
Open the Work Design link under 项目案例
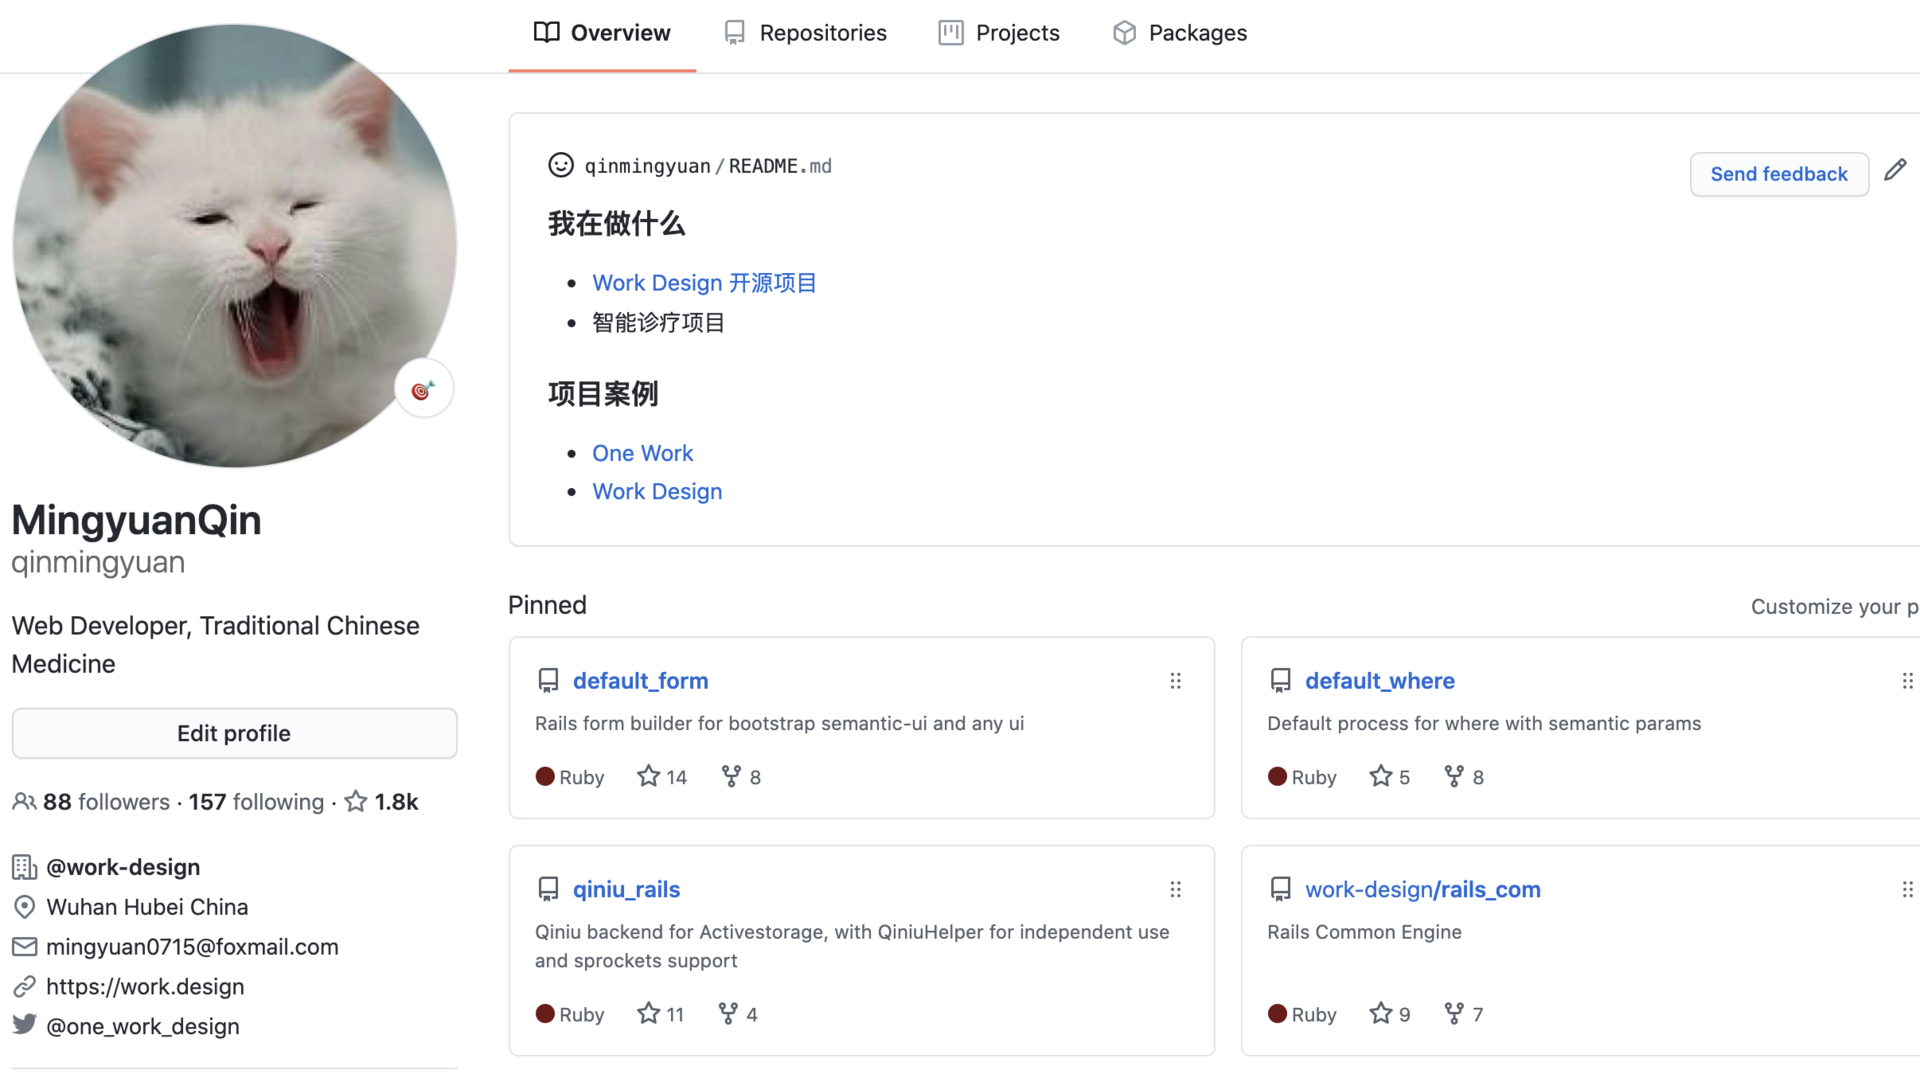[x=657, y=491]
